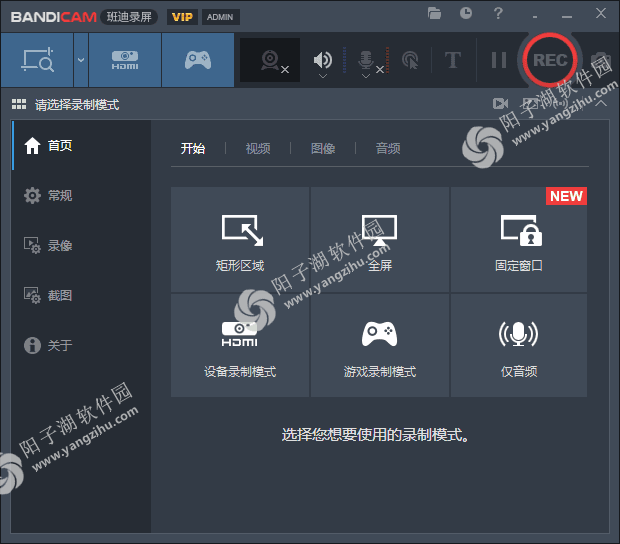Image resolution: width=620 pixels, height=544 pixels.
Task: Switch to the 音频 tab
Action: point(388,149)
